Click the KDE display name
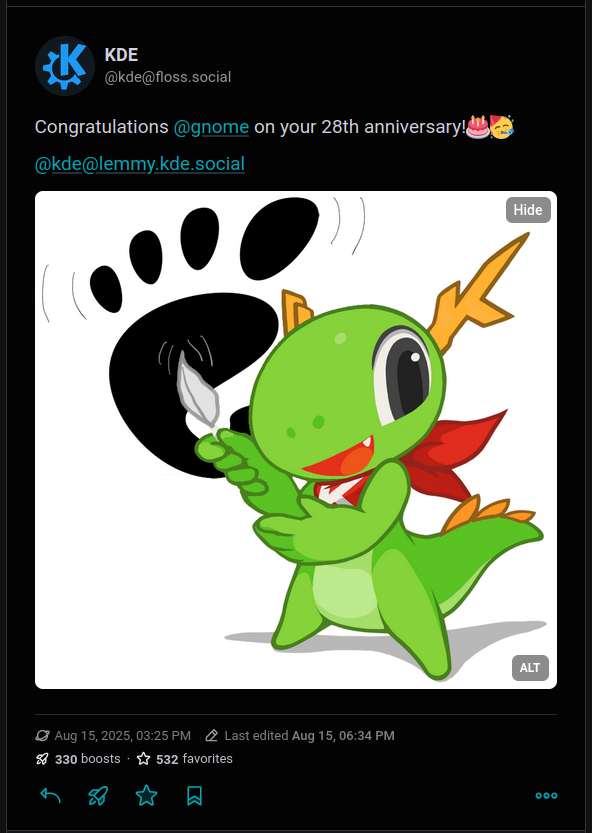Viewport: 592px width, 833px height. pyautogui.click(x=121, y=55)
